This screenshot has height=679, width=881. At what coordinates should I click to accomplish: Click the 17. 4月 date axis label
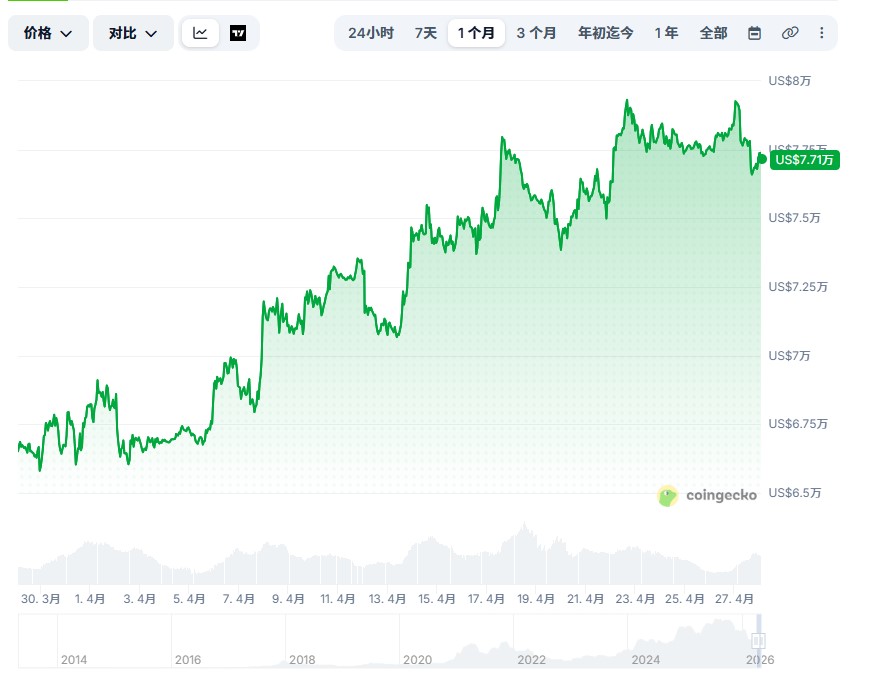[x=486, y=599]
